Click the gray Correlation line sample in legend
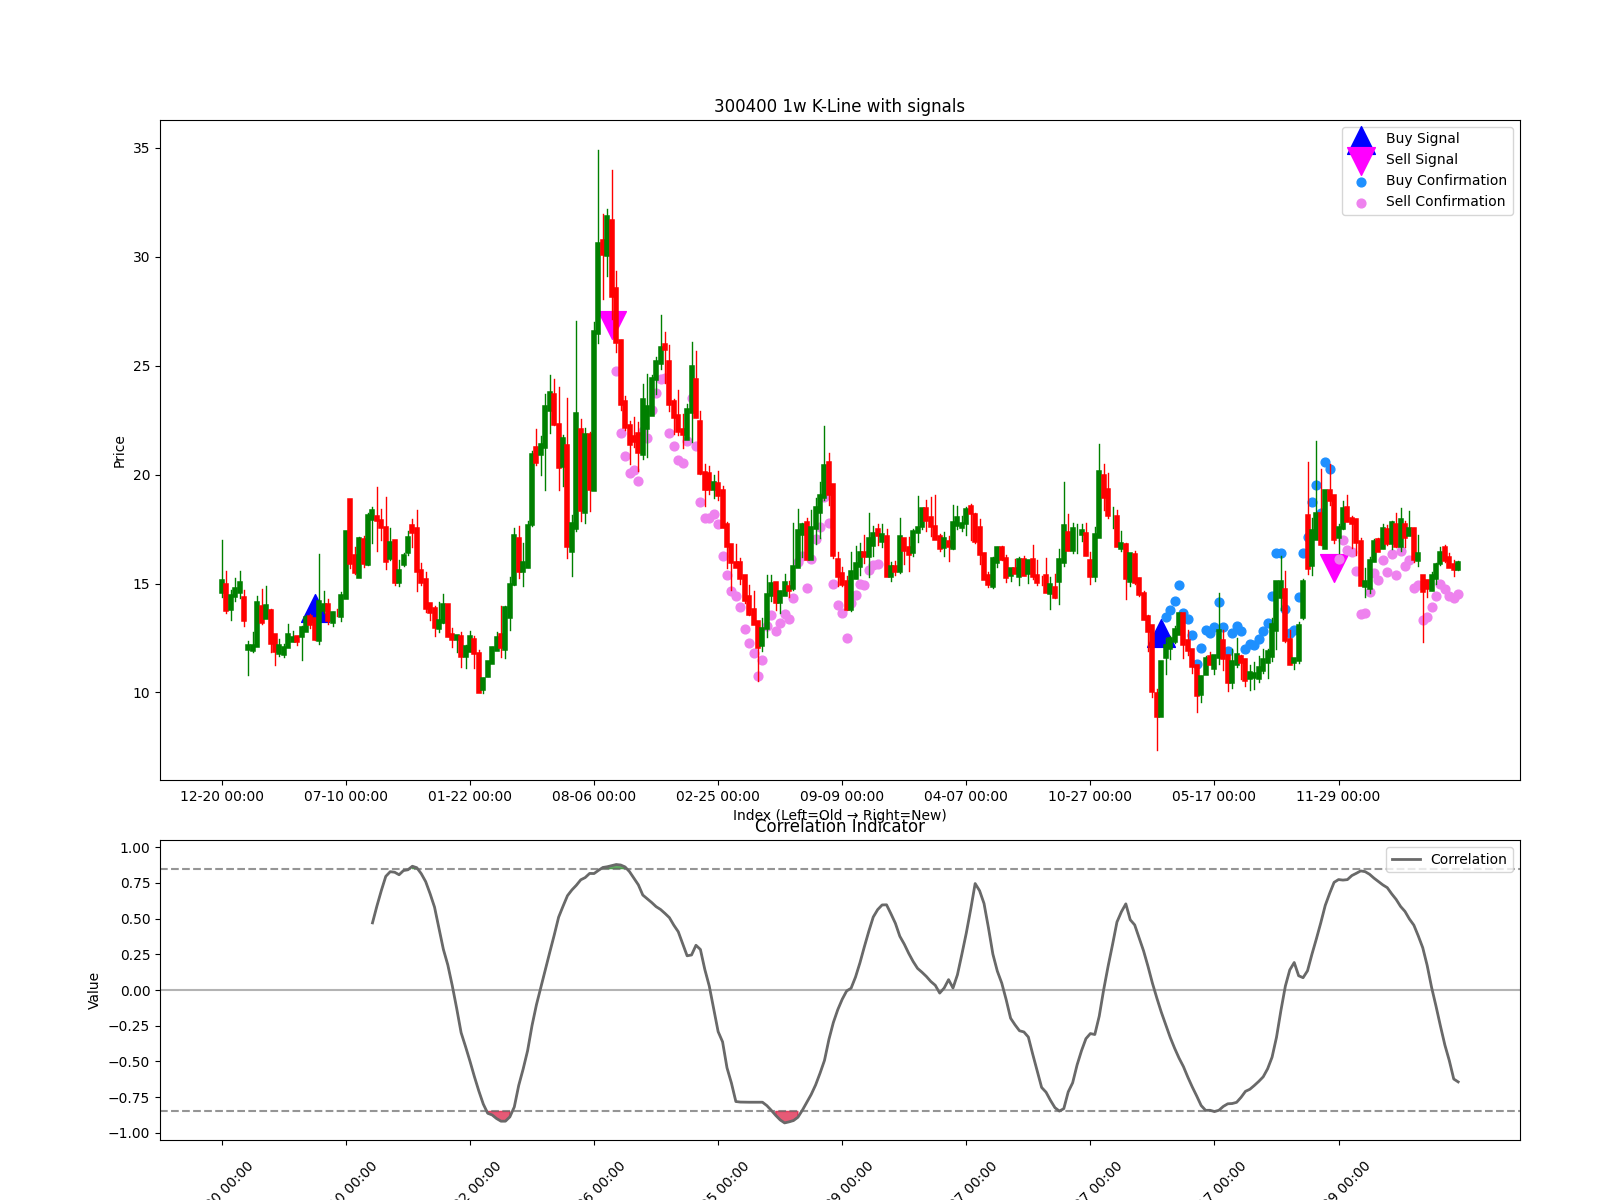 (1406, 860)
